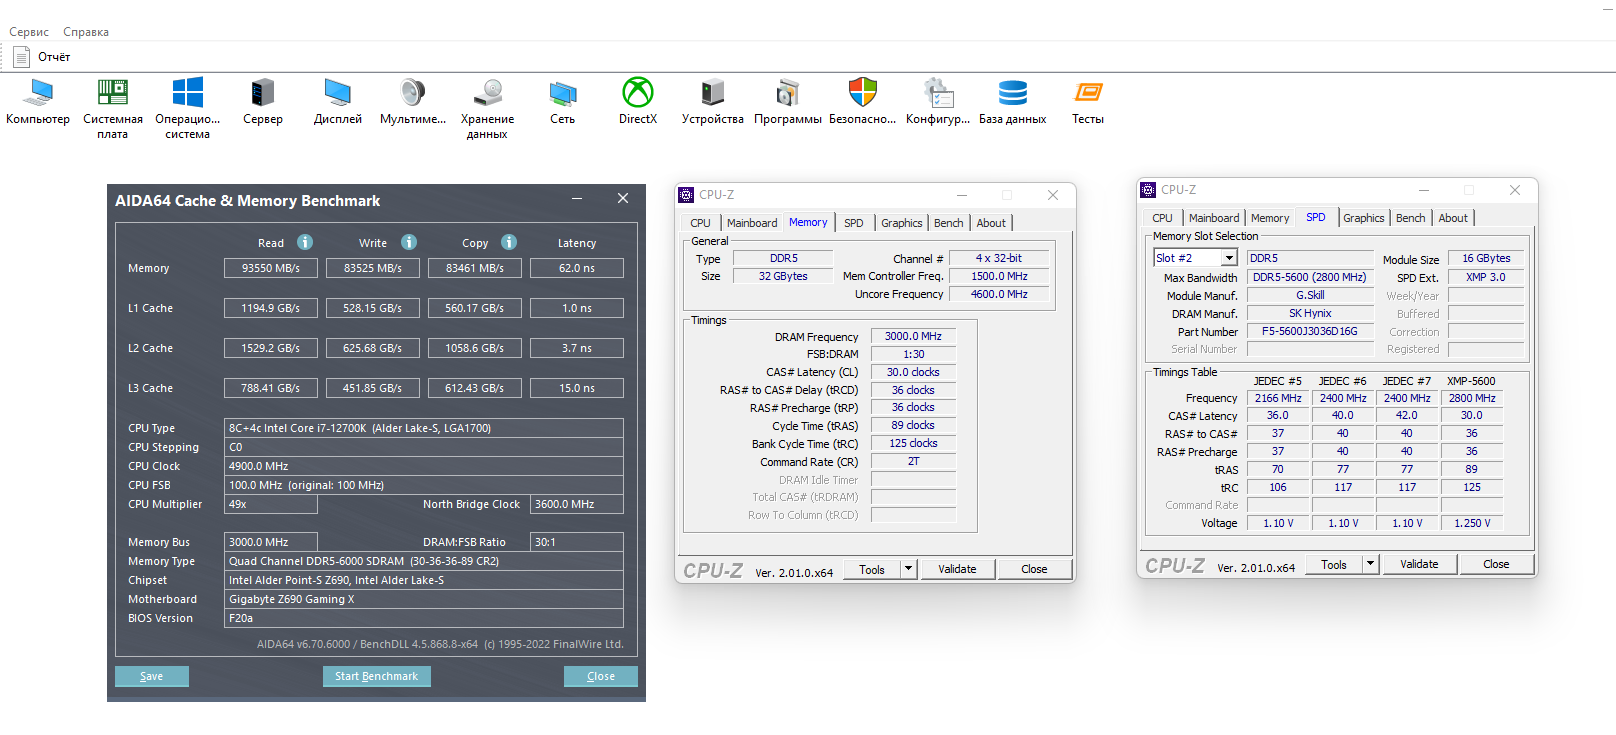Click the CAS# Latency value 30.0 clocks
Image resolution: width=1616 pixels, height=735 pixels.
pyautogui.click(x=913, y=372)
